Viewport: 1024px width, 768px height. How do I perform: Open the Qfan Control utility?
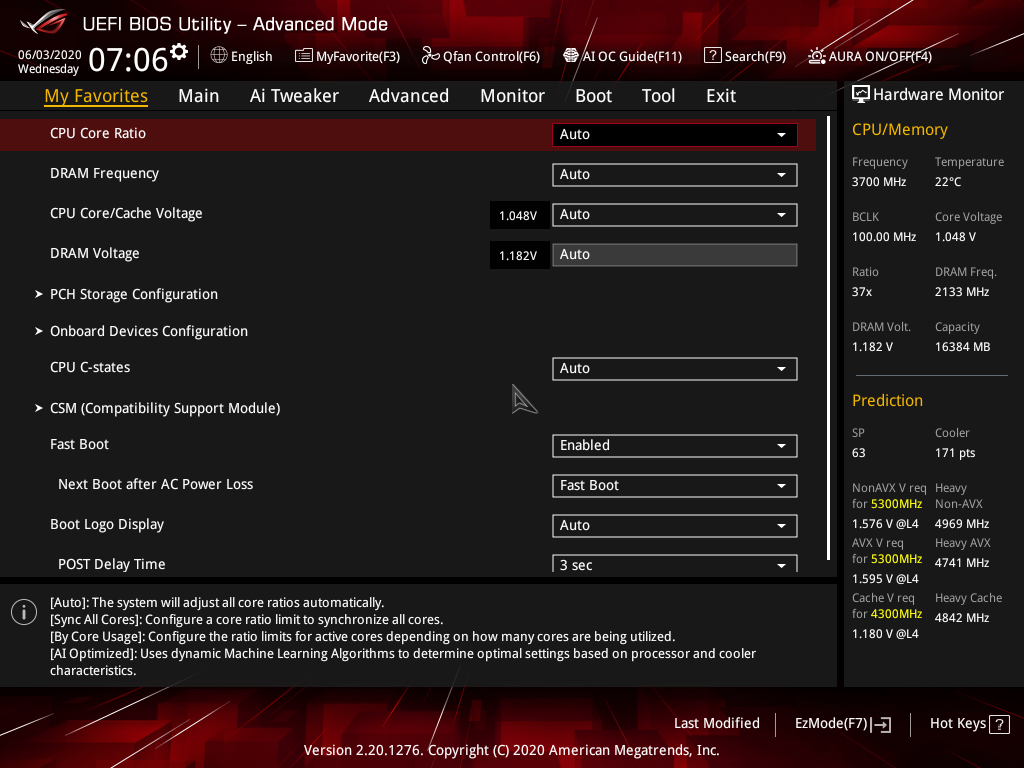[480, 56]
